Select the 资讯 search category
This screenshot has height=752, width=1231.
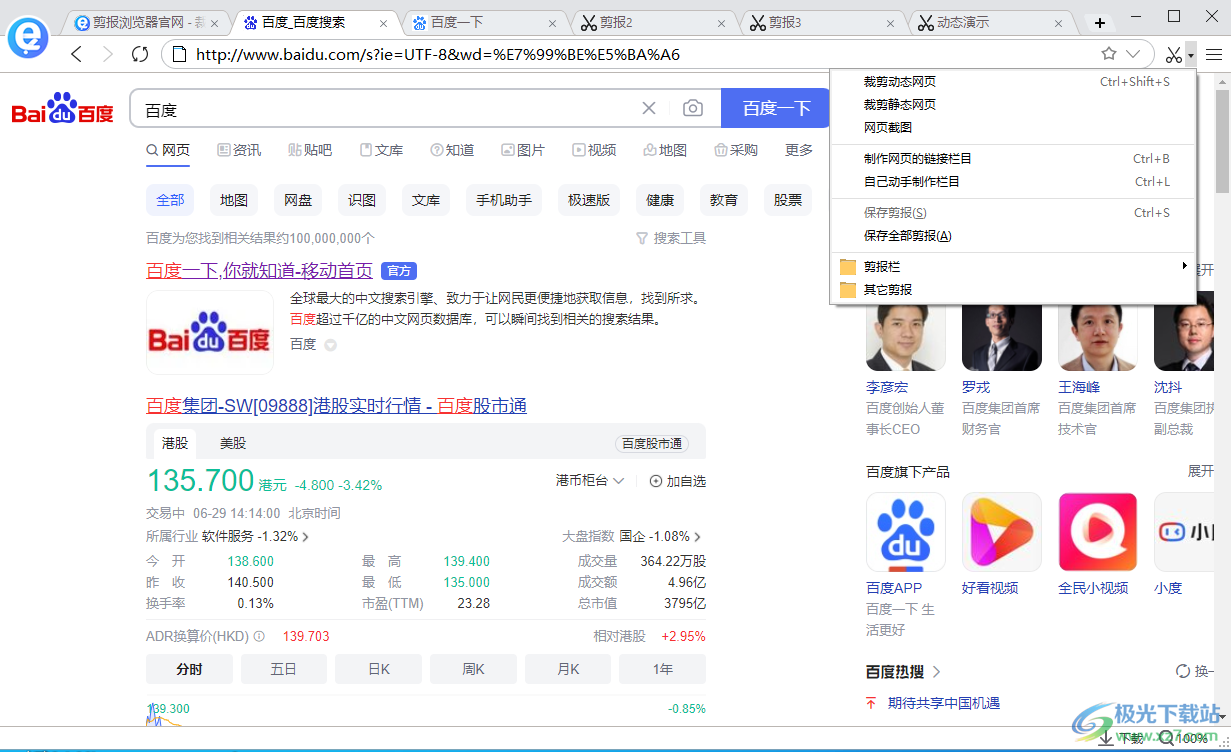(x=239, y=150)
